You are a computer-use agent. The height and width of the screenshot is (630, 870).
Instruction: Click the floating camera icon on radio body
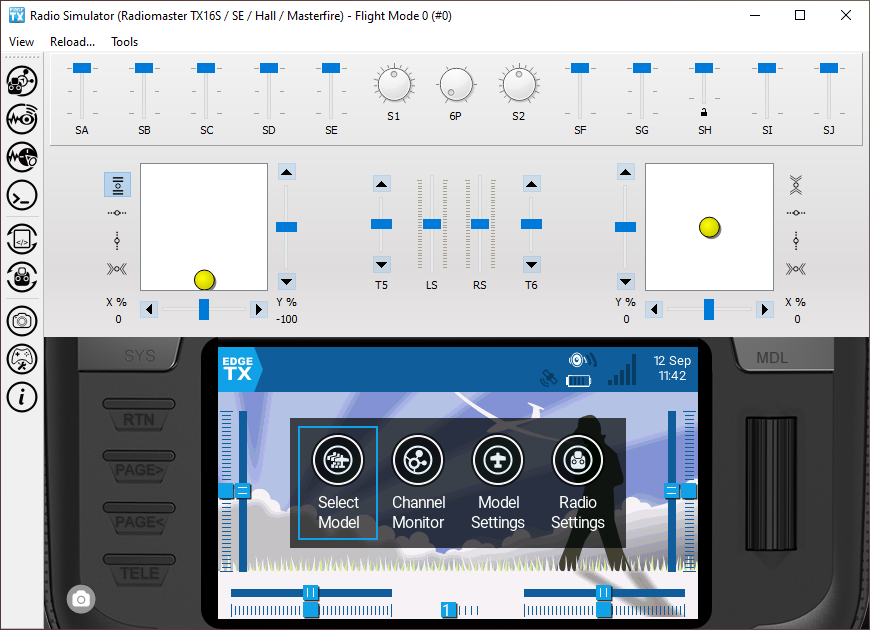click(81, 599)
